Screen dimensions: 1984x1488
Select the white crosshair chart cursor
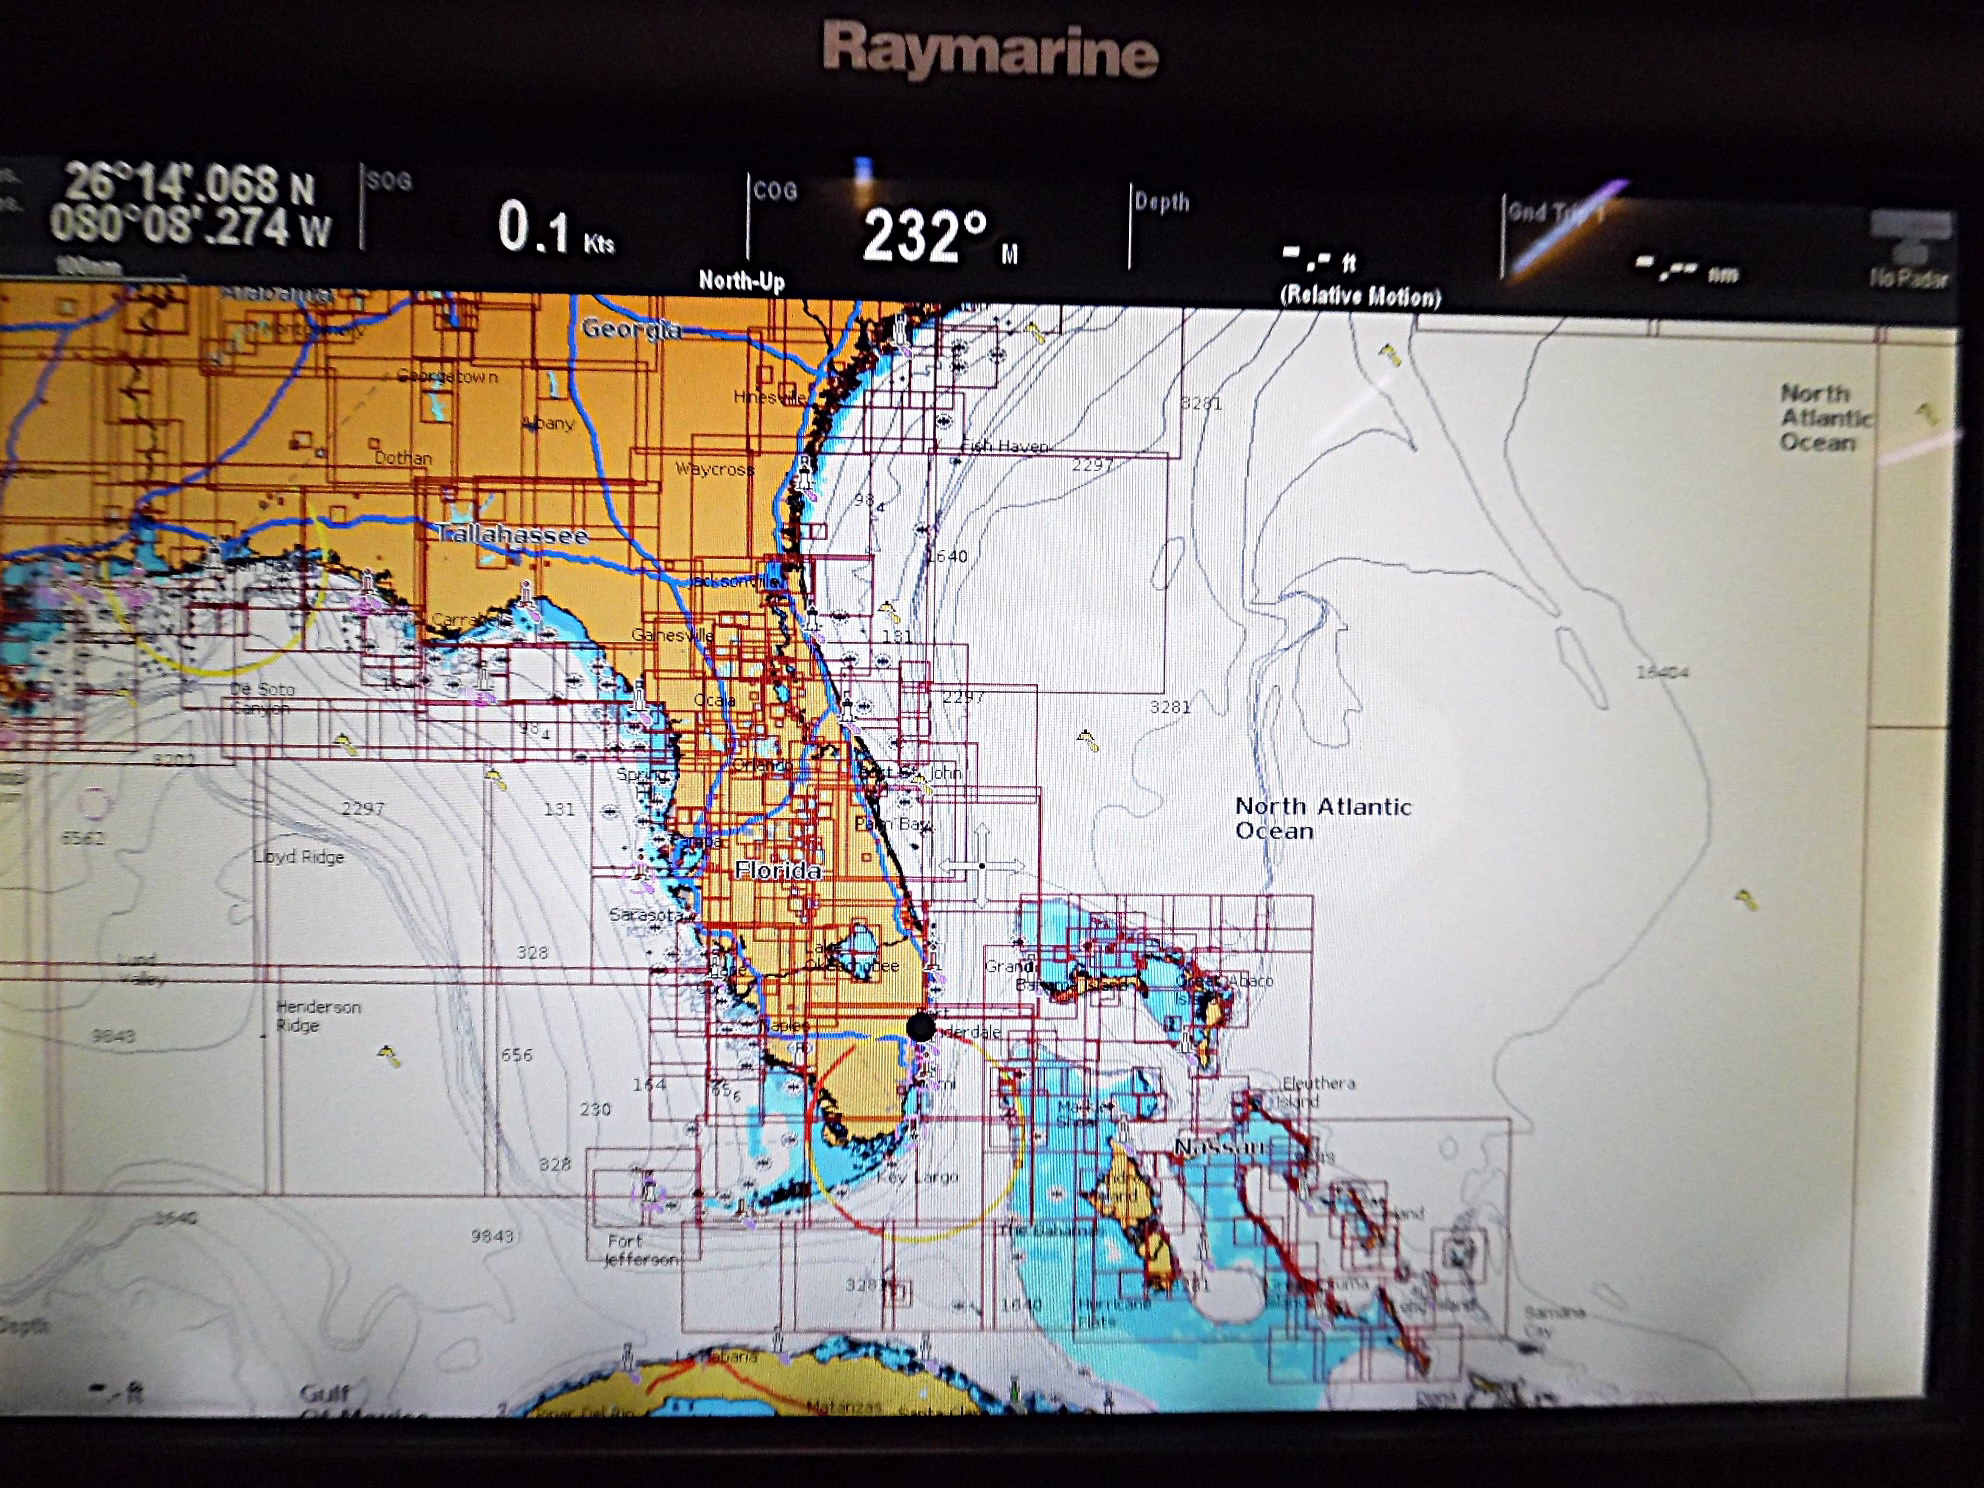coord(981,866)
